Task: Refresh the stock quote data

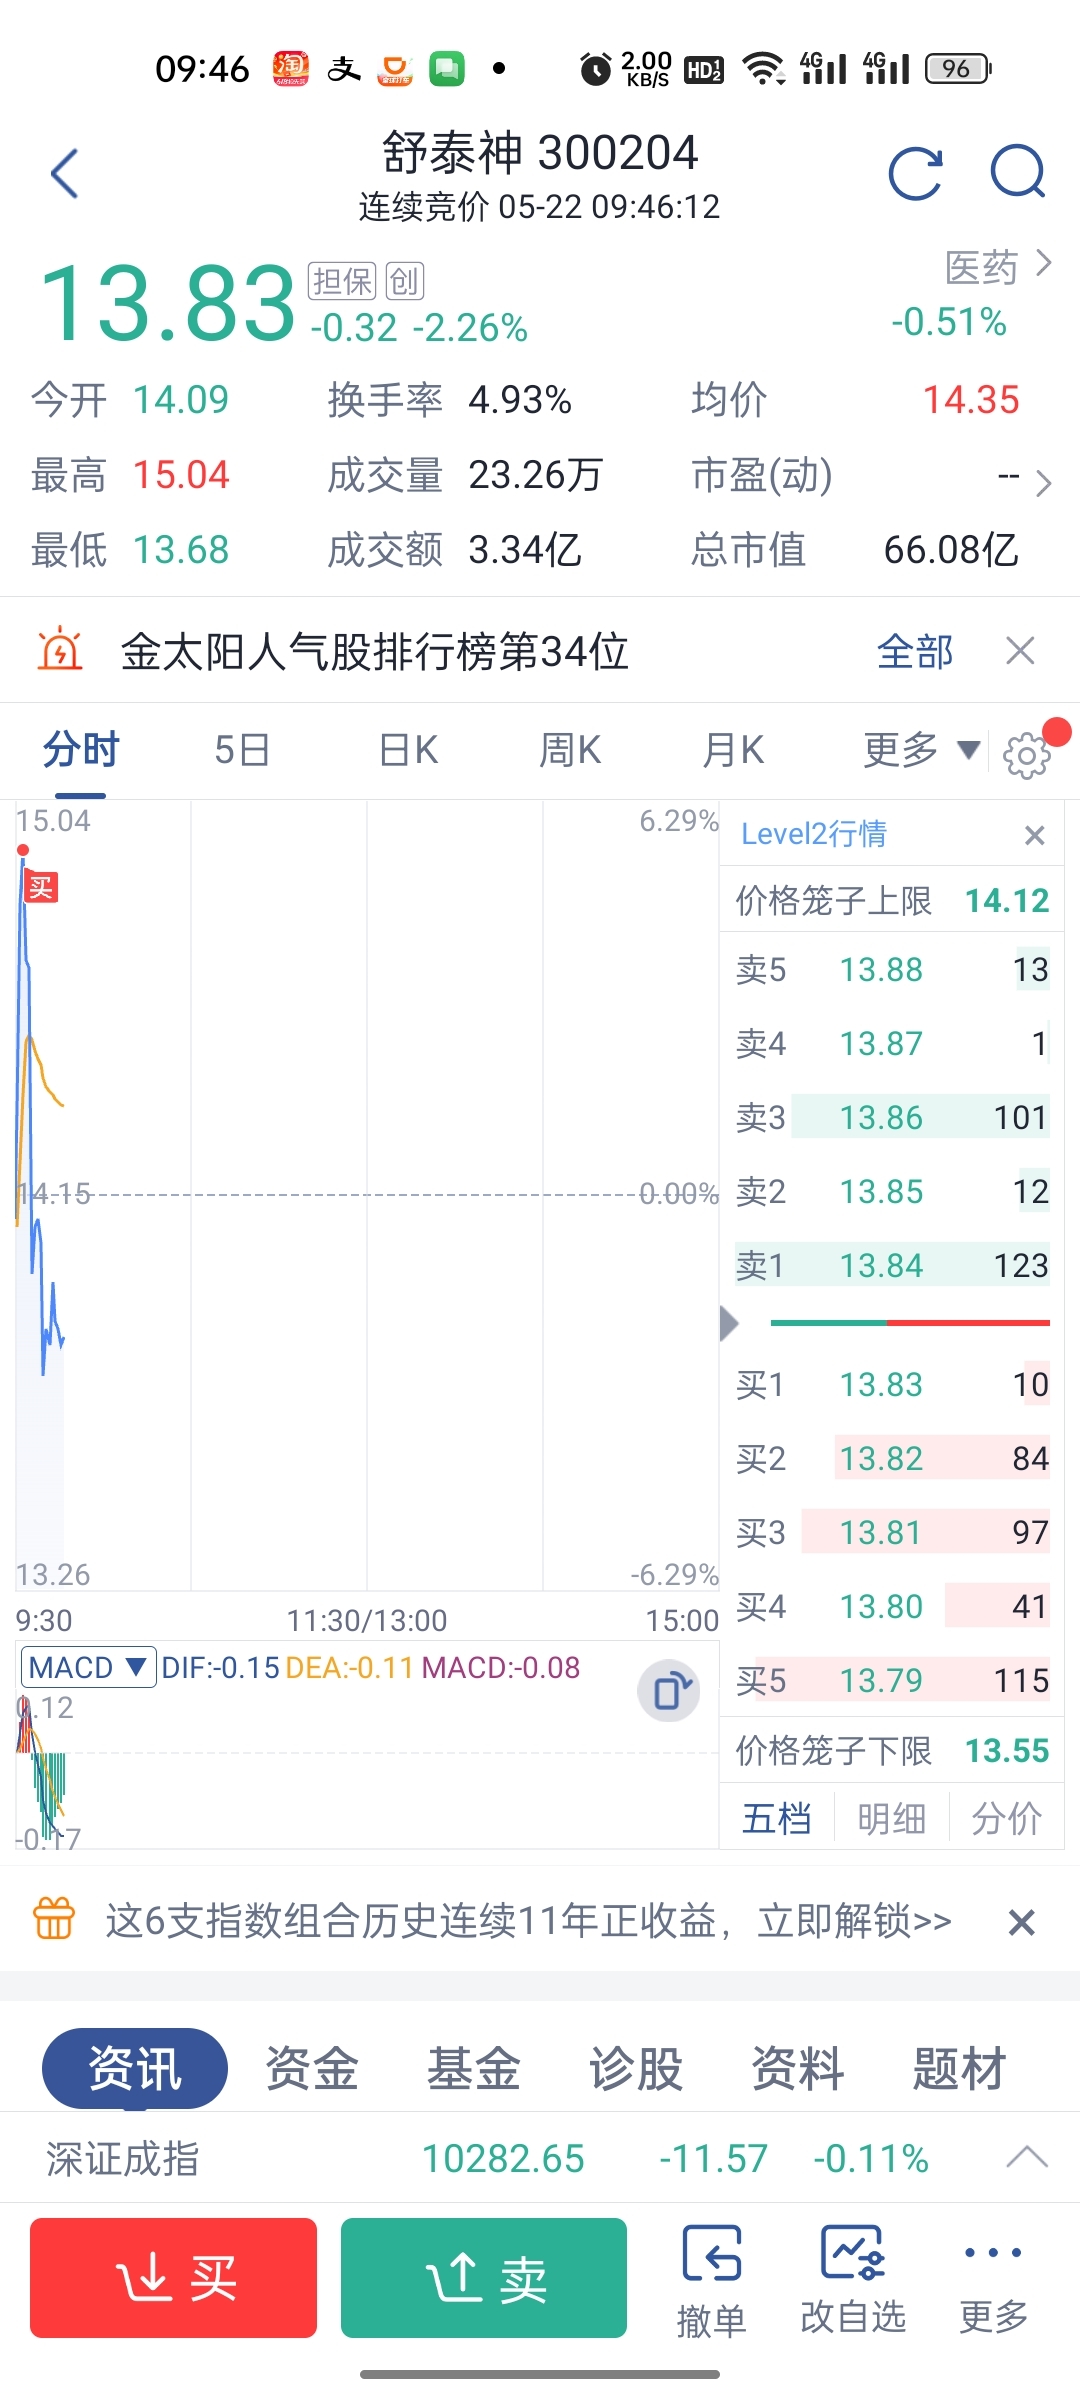Action: click(x=915, y=174)
